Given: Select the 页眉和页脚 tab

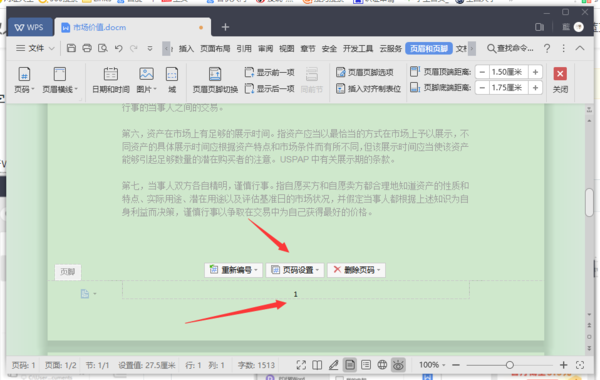Looking at the screenshot, I should 429,49.
